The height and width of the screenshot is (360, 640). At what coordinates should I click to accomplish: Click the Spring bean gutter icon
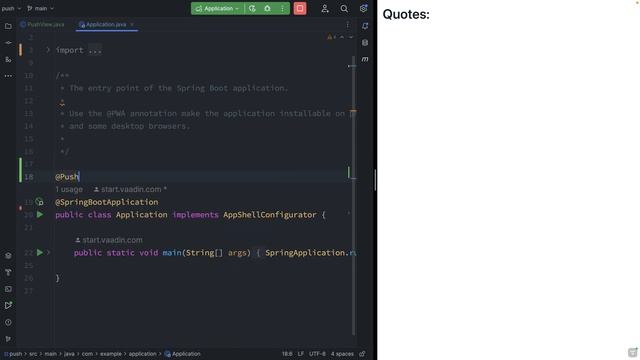[x=40, y=202]
